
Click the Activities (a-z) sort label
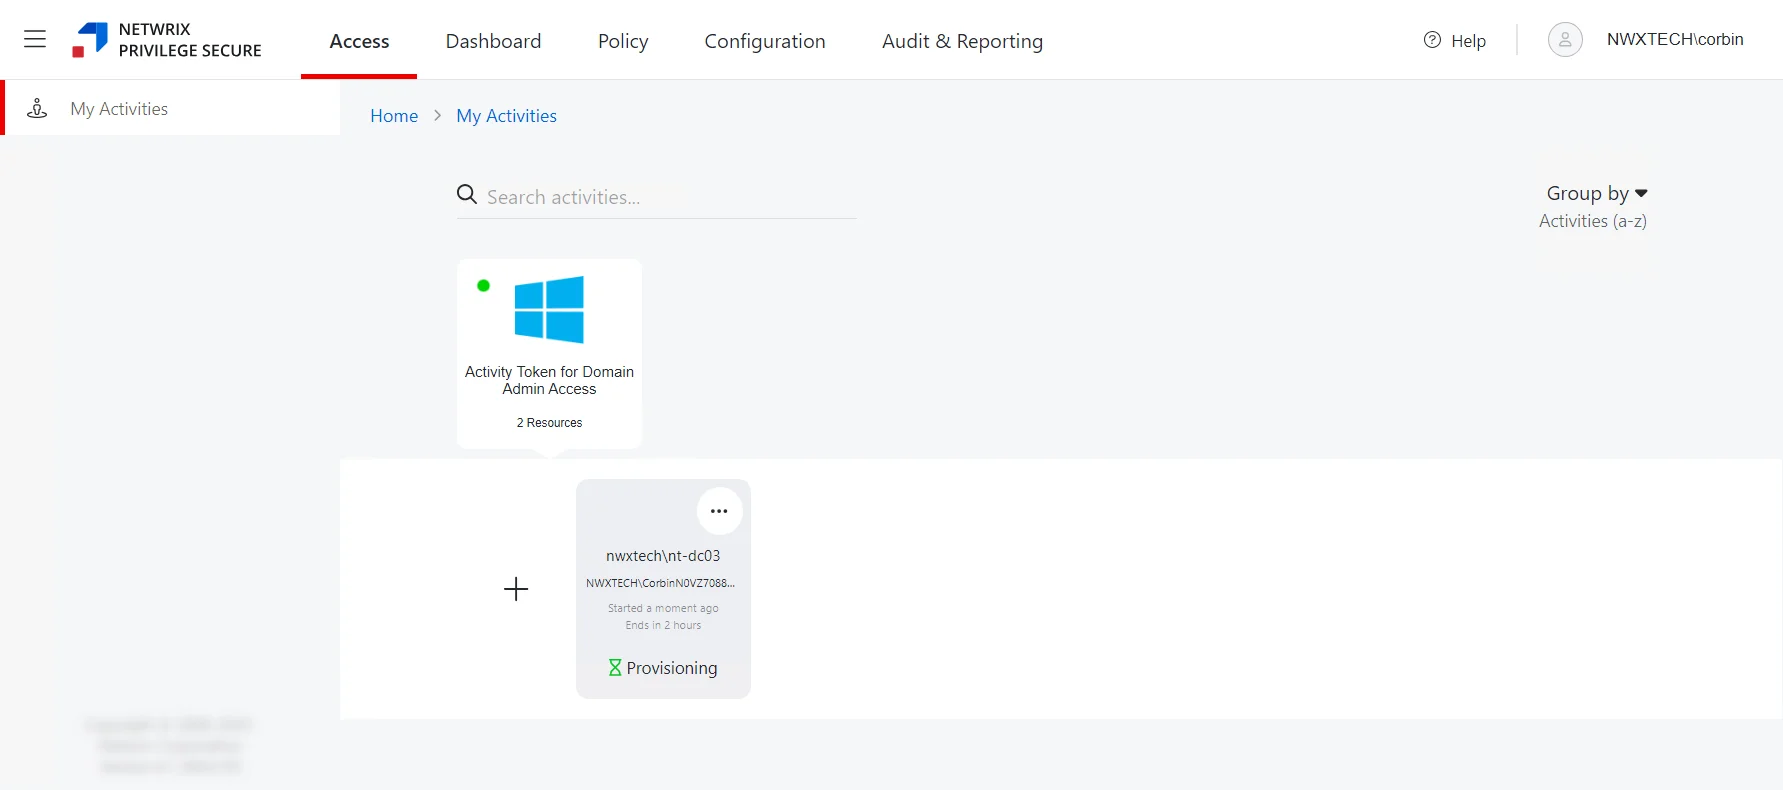tap(1592, 221)
